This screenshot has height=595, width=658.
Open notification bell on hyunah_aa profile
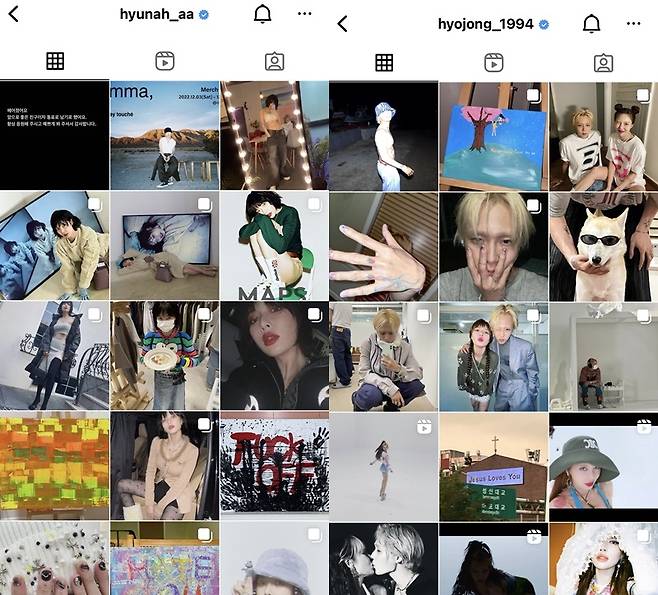coord(263,15)
